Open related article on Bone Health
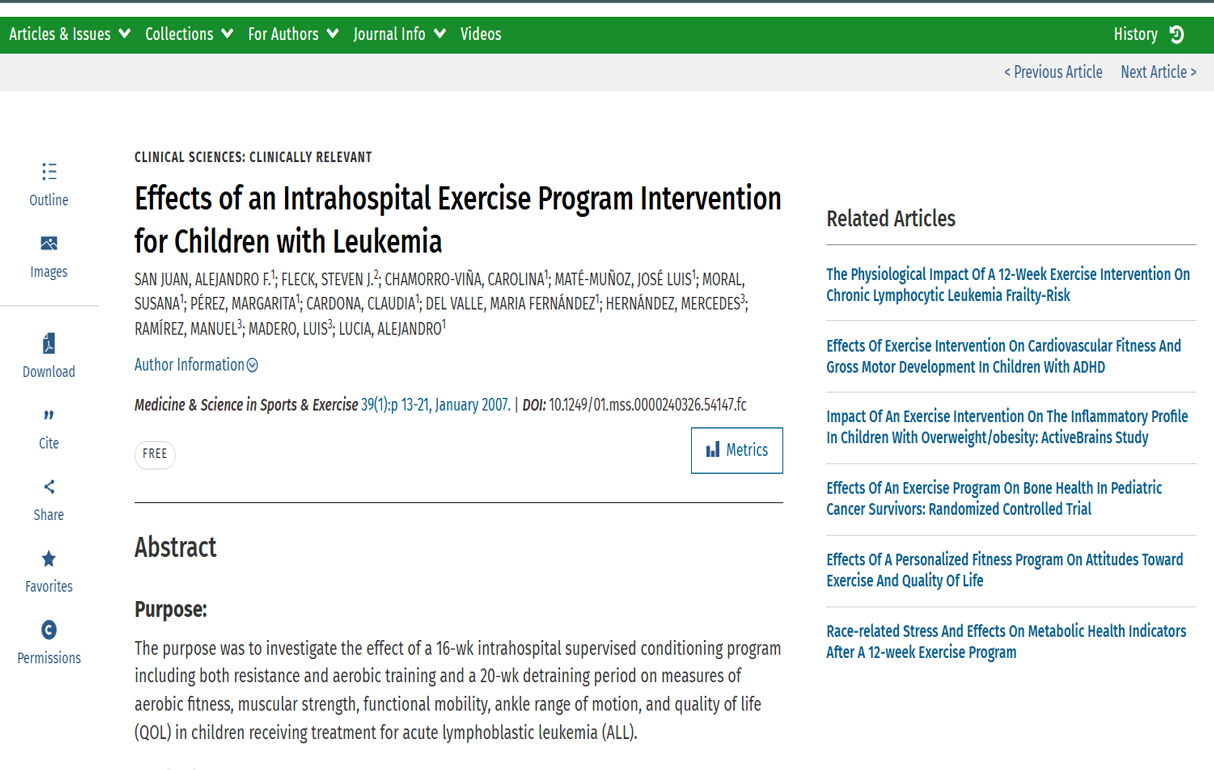 pyautogui.click(x=994, y=499)
